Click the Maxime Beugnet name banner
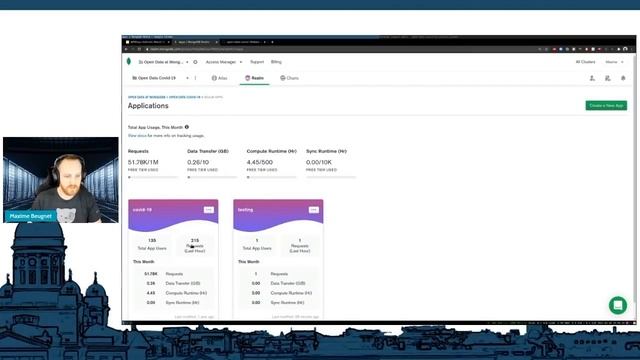This screenshot has height=360, width=640. pyautogui.click(x=31, y=216)
